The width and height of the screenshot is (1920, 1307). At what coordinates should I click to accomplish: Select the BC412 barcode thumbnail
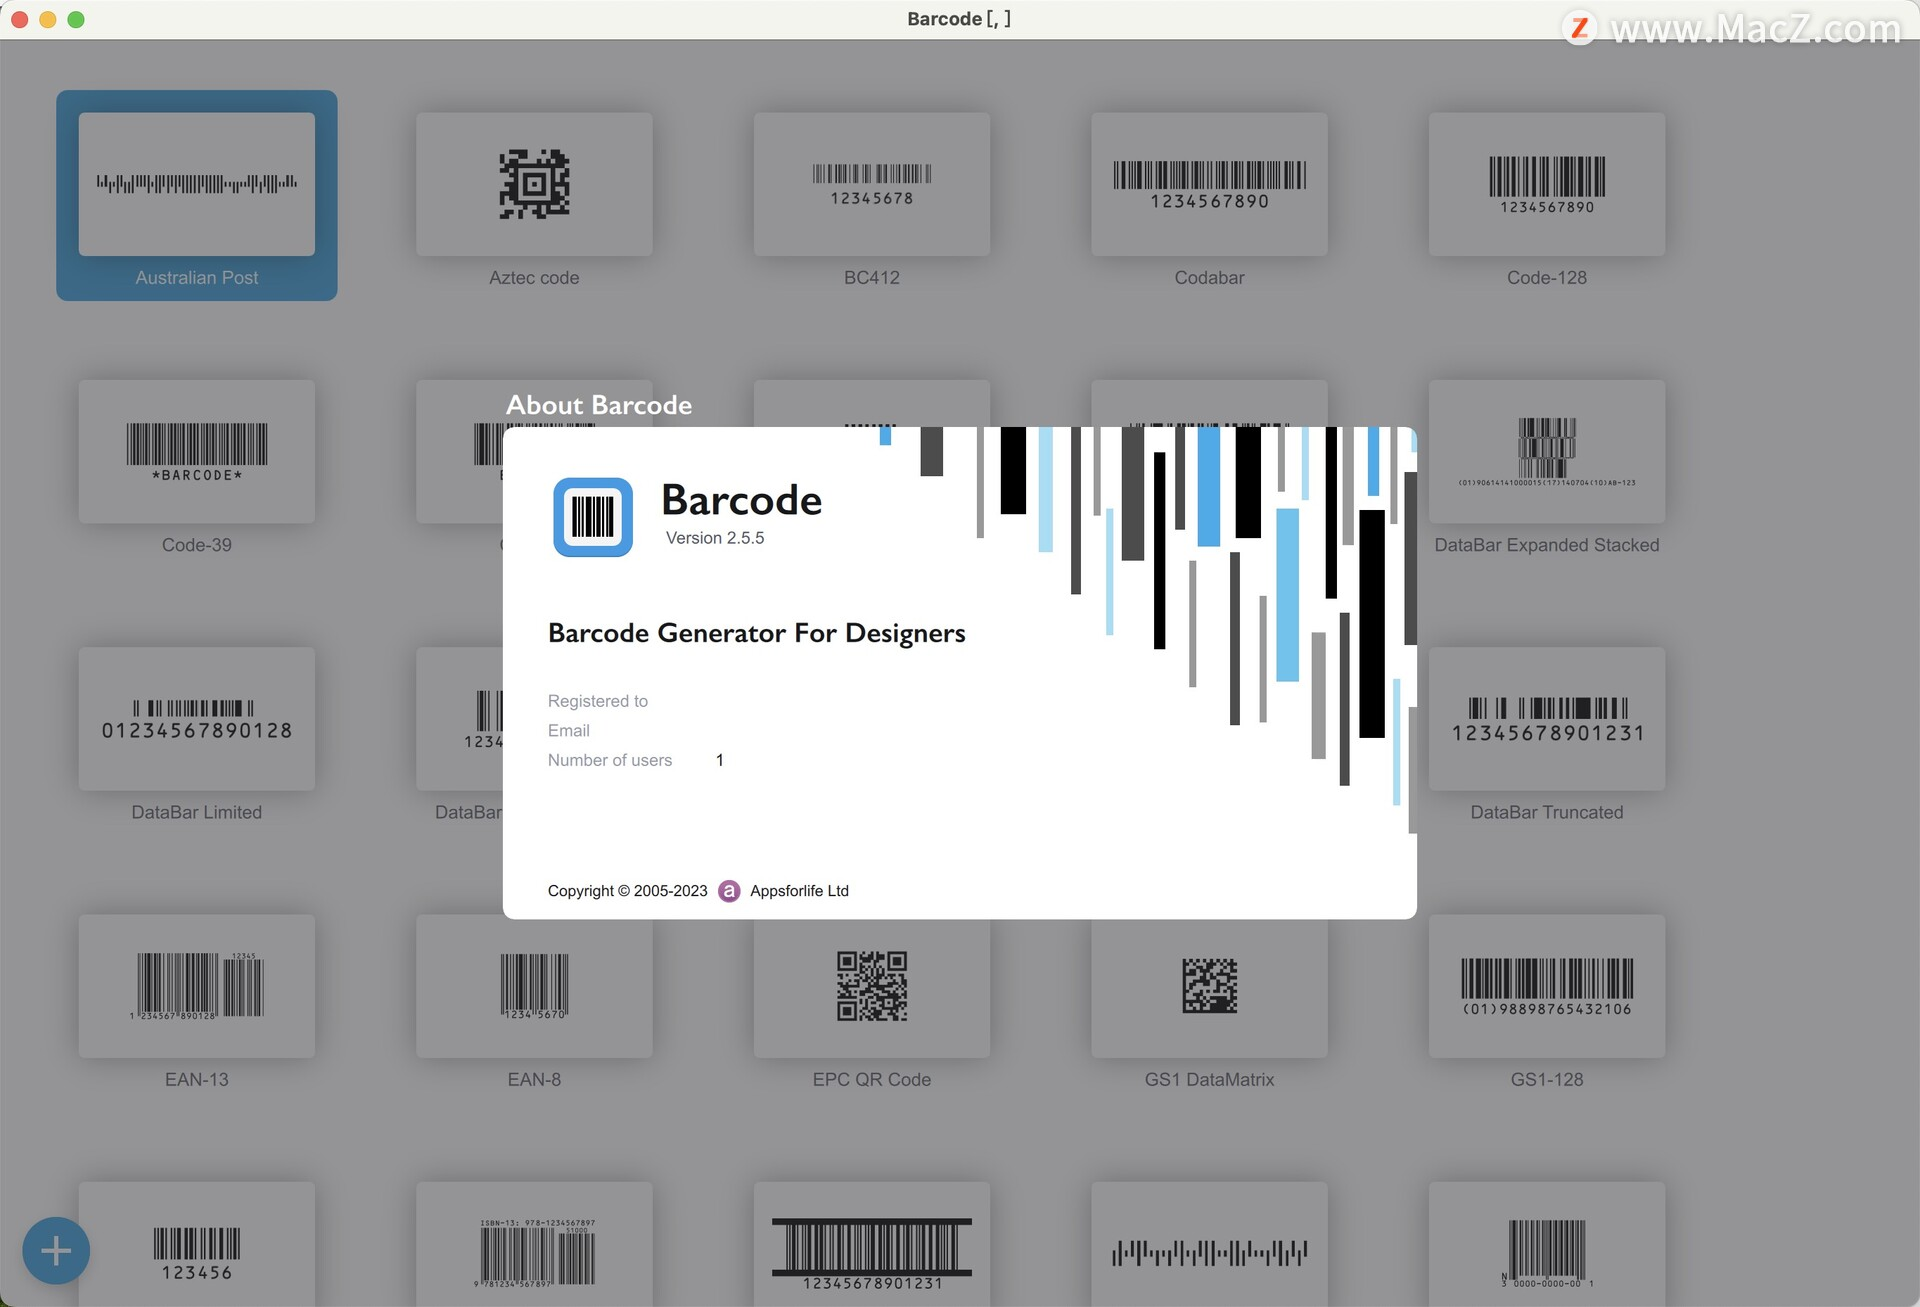tap(872, 184)
